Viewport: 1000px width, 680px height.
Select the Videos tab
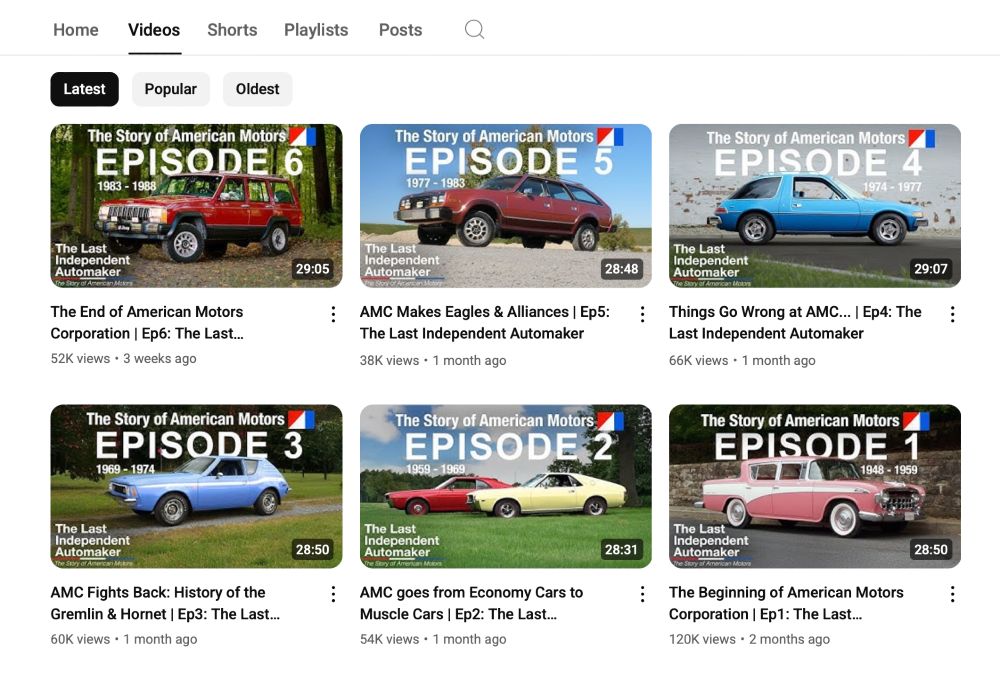[154, 30]
